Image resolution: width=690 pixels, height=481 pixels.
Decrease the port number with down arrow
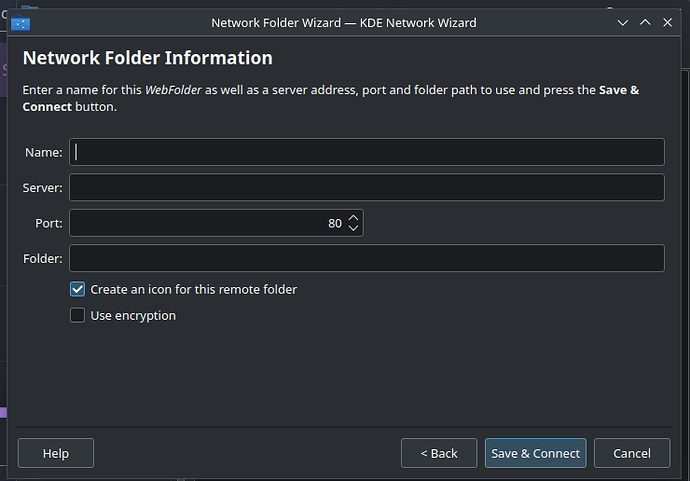pos(353,228)
